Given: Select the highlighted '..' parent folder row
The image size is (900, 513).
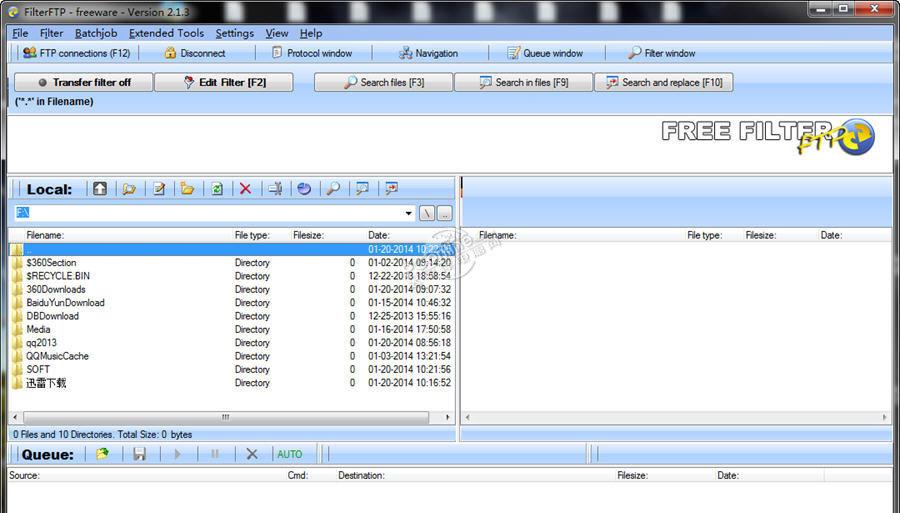Looking at the screenshot, I should 232,249.
